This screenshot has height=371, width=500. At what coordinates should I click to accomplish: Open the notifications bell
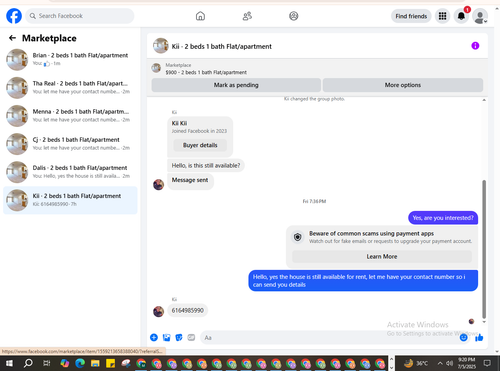(x=461, y=16)
